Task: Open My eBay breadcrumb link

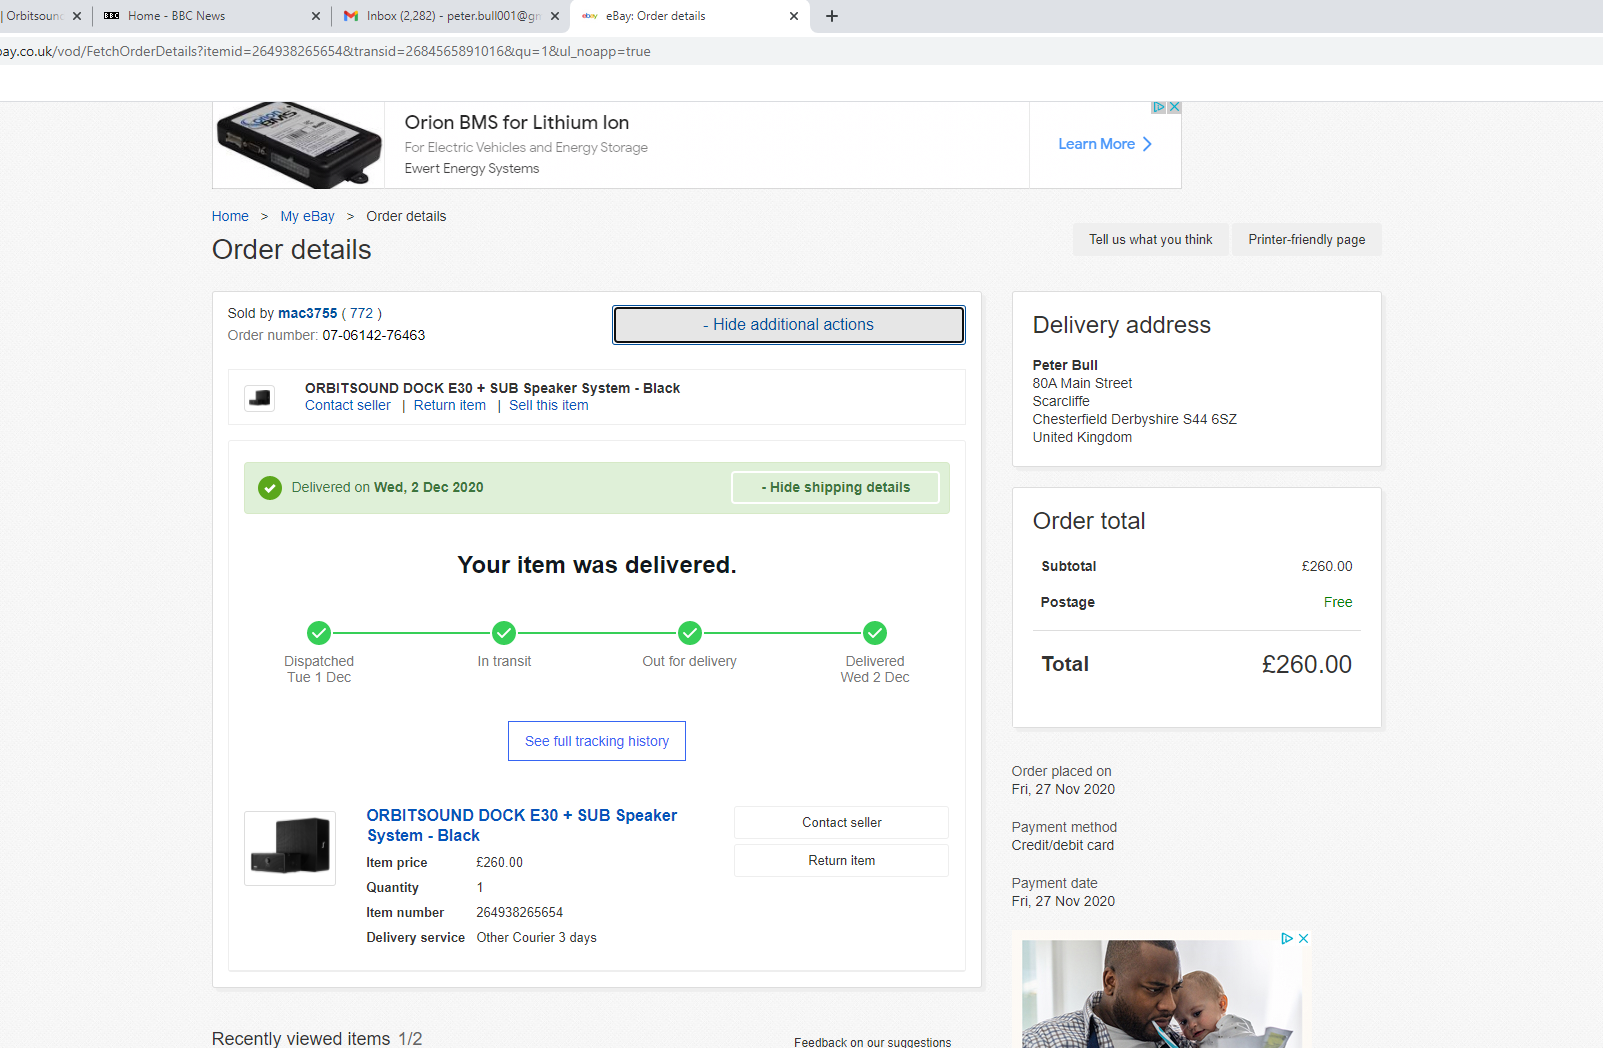Action: tap(307, 216)
